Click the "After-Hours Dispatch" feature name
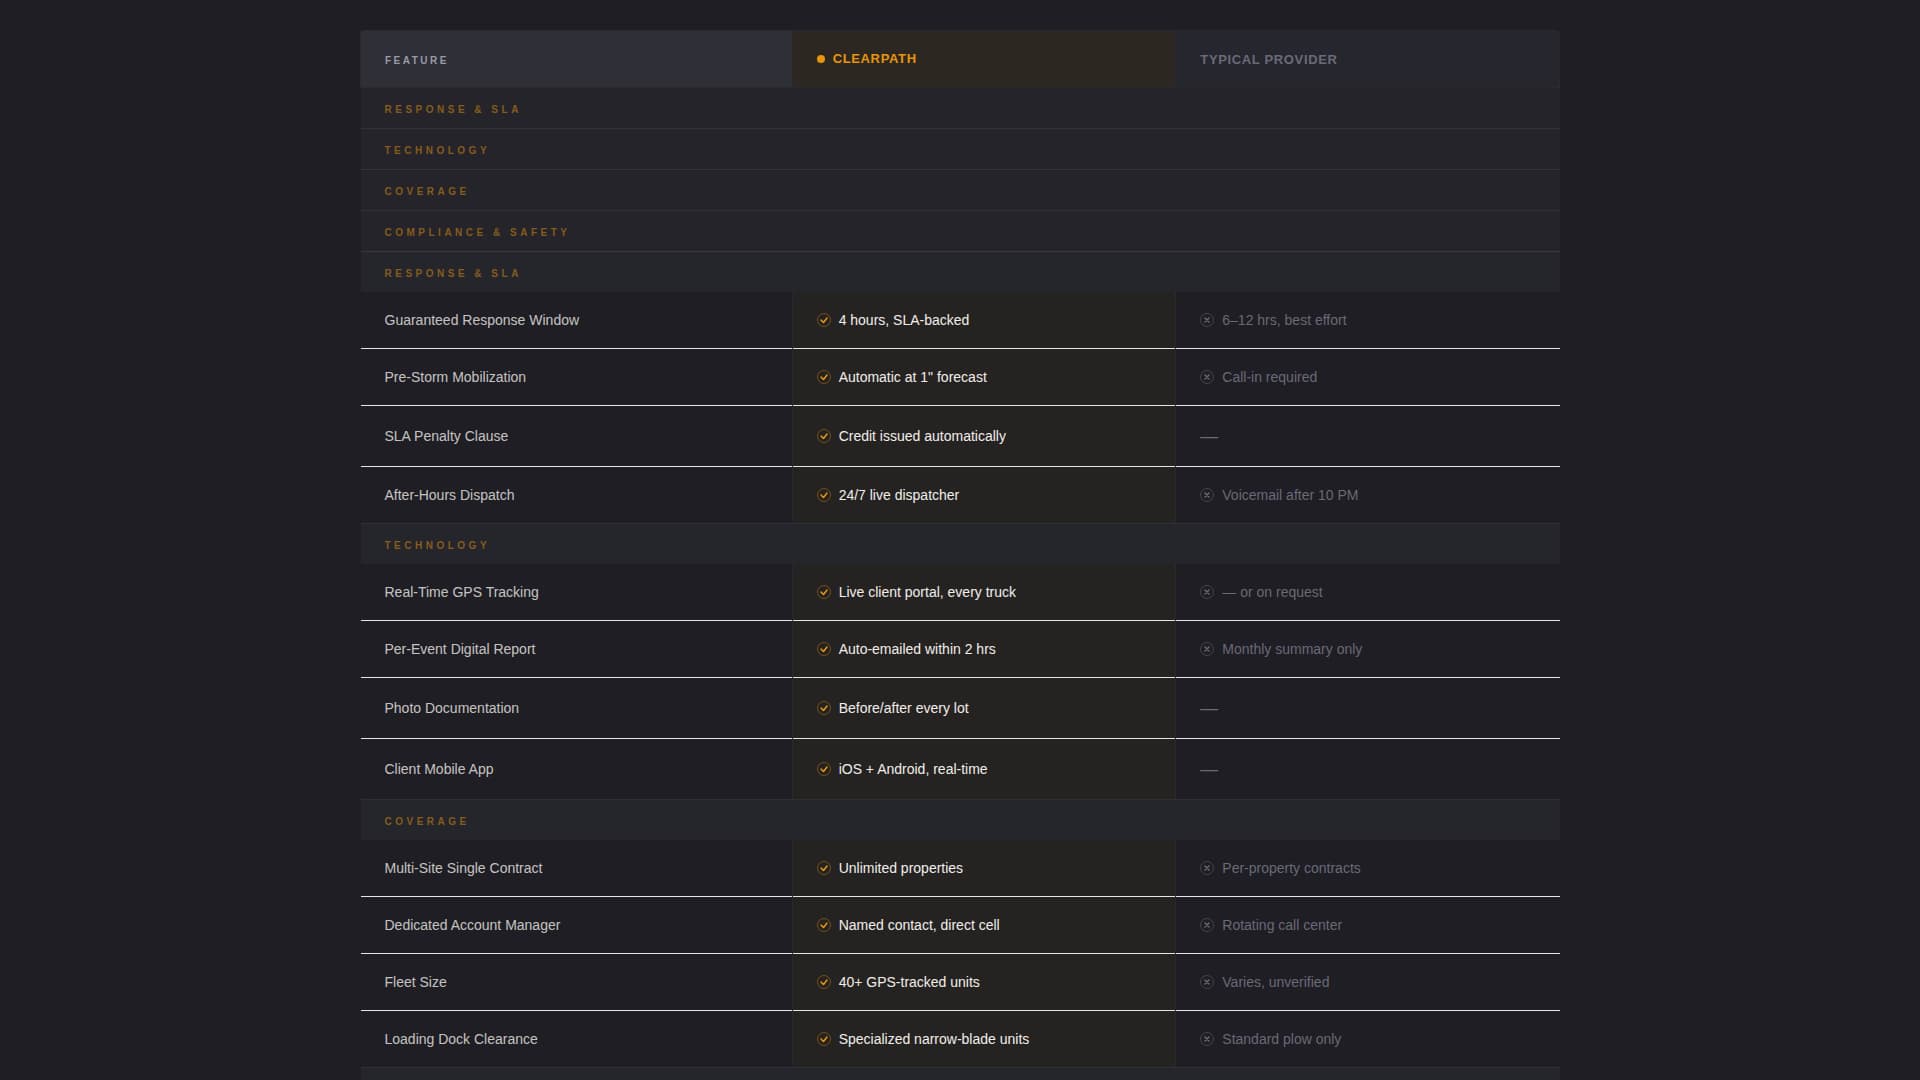The height and width of the screenshot is (1080, 1920). tap(449, 495)
